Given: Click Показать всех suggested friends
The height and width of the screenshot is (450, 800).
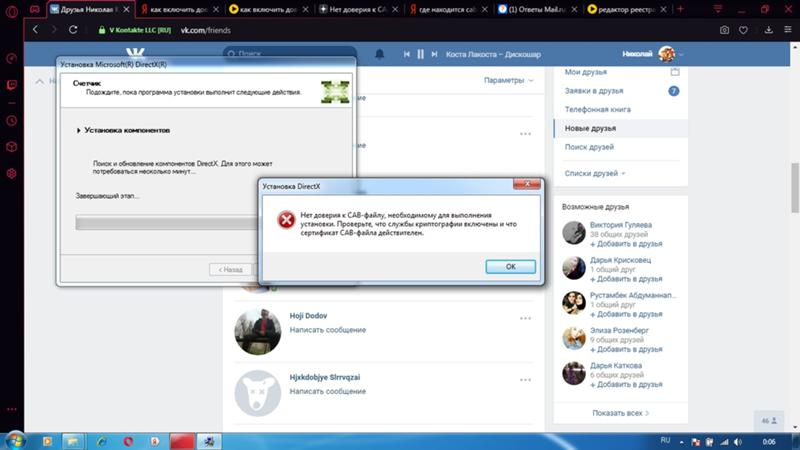Looking at the screenshot, I should tap(620, 413).
